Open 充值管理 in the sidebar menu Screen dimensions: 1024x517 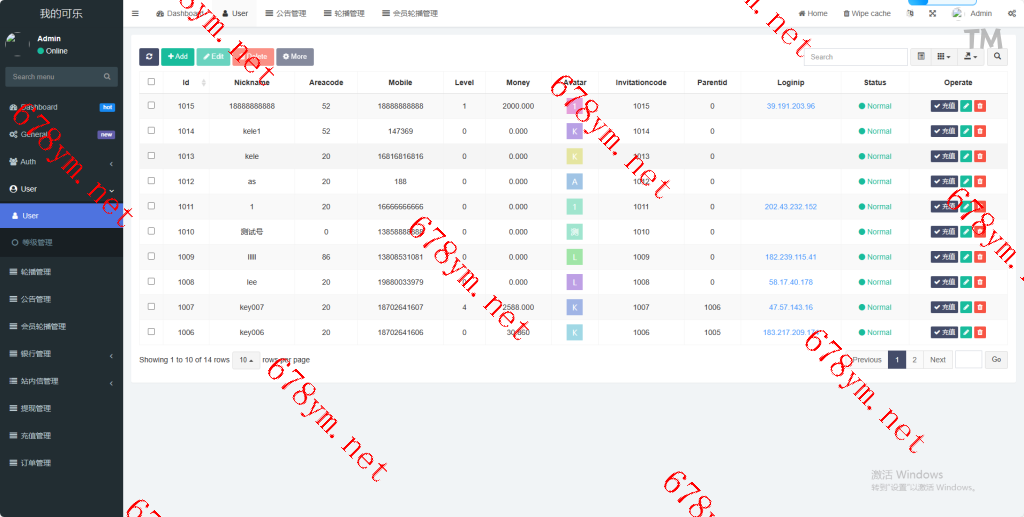(36, 436)
